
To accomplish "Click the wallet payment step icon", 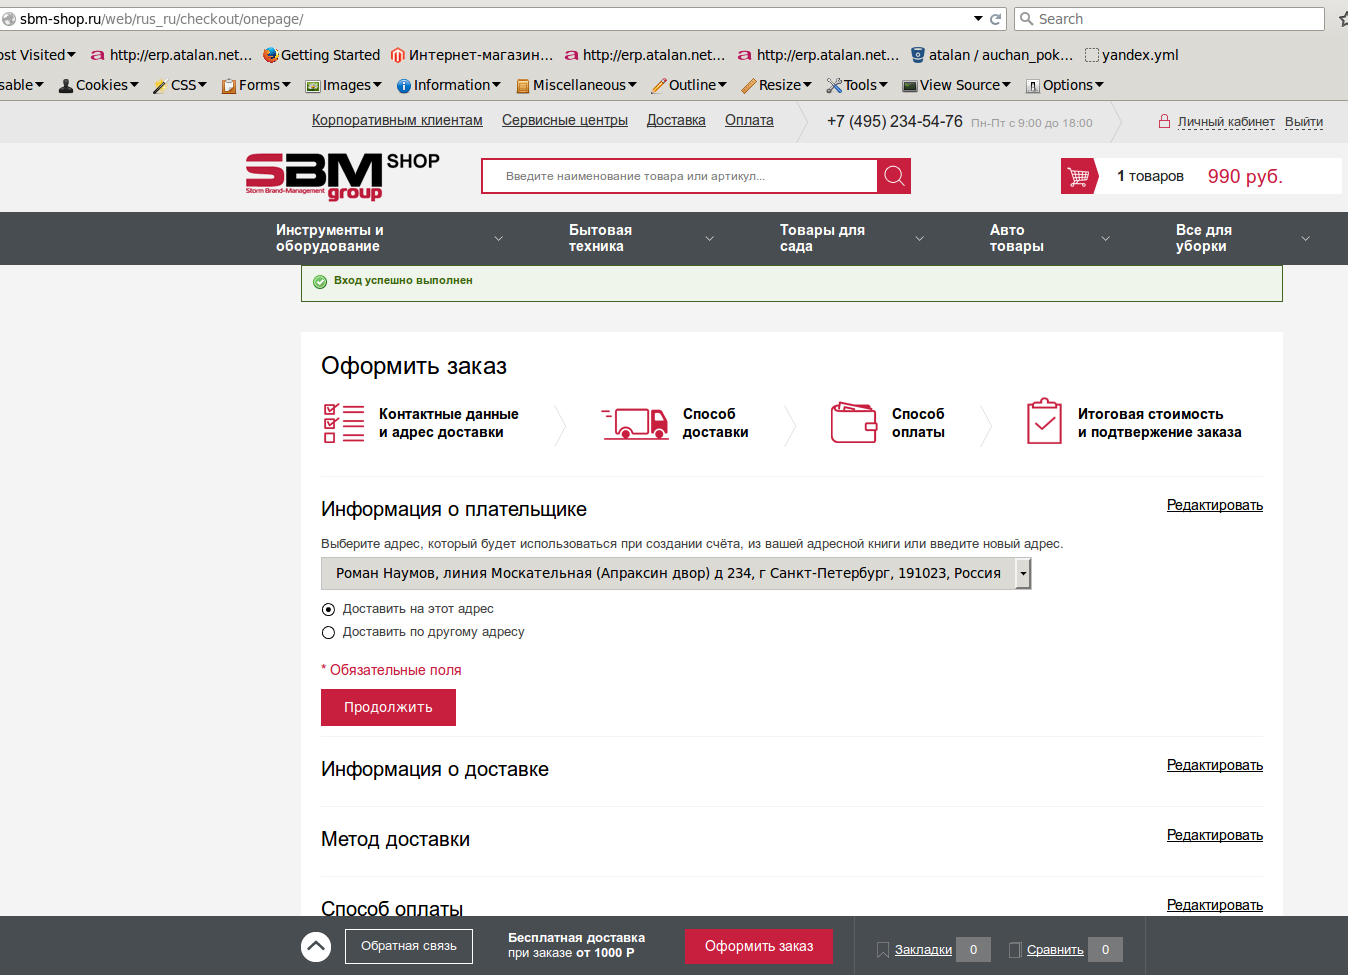I will pos(854,423).
